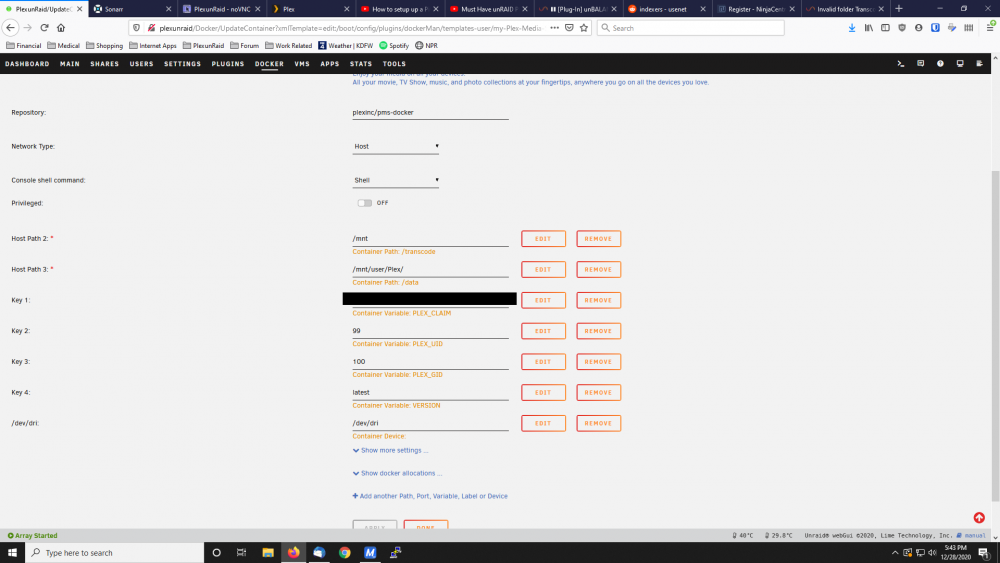The height and width of the screenshot is (563, 1000).
Task: Open File Explorer from the taskbar
Action: click(268, 553)
